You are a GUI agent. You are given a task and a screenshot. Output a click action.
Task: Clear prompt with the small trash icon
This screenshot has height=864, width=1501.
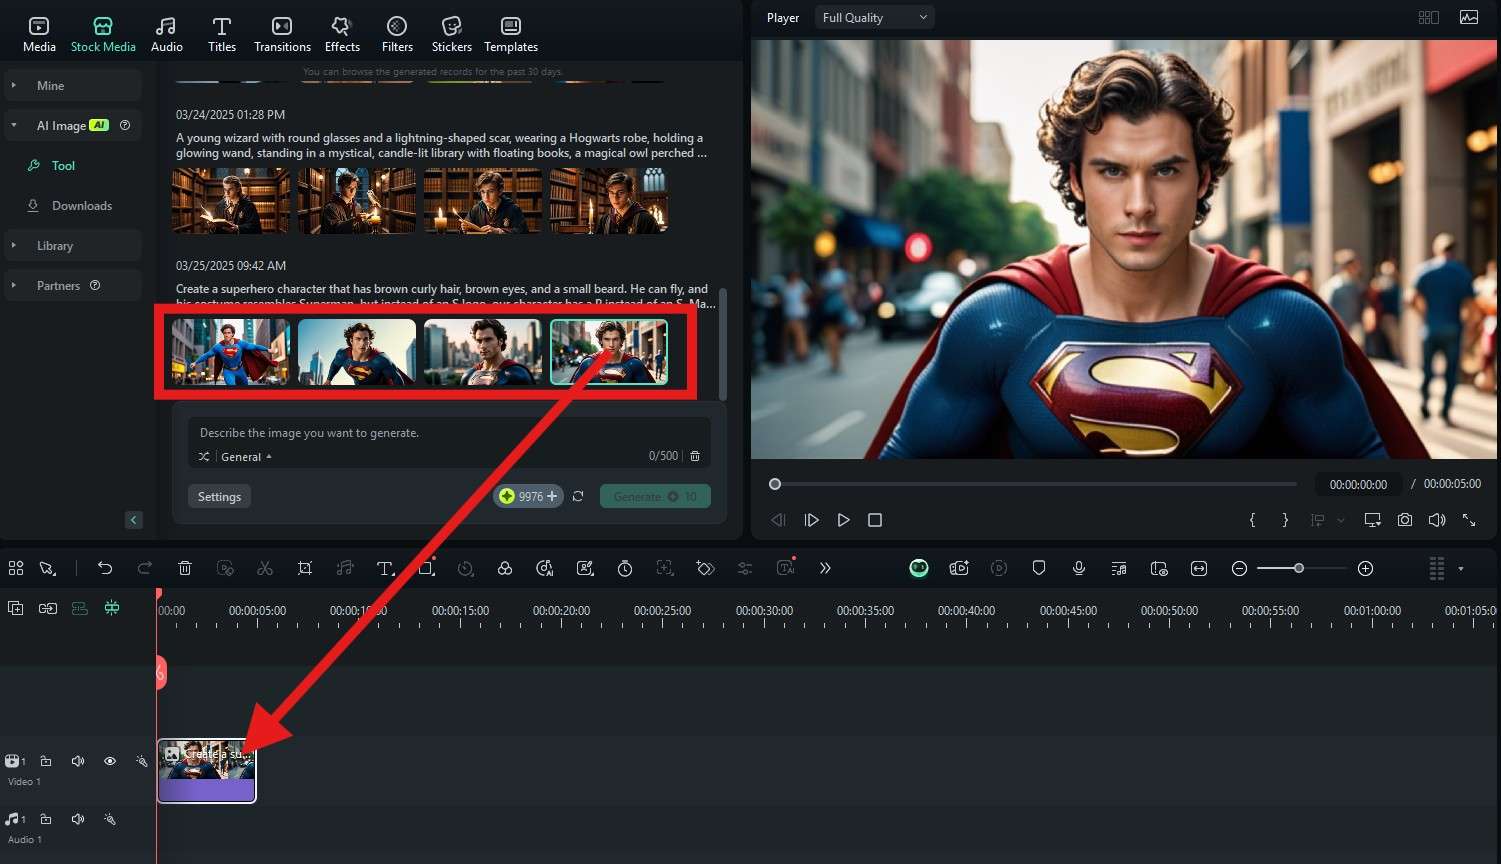pyautogui.click(x=695, y=456)
